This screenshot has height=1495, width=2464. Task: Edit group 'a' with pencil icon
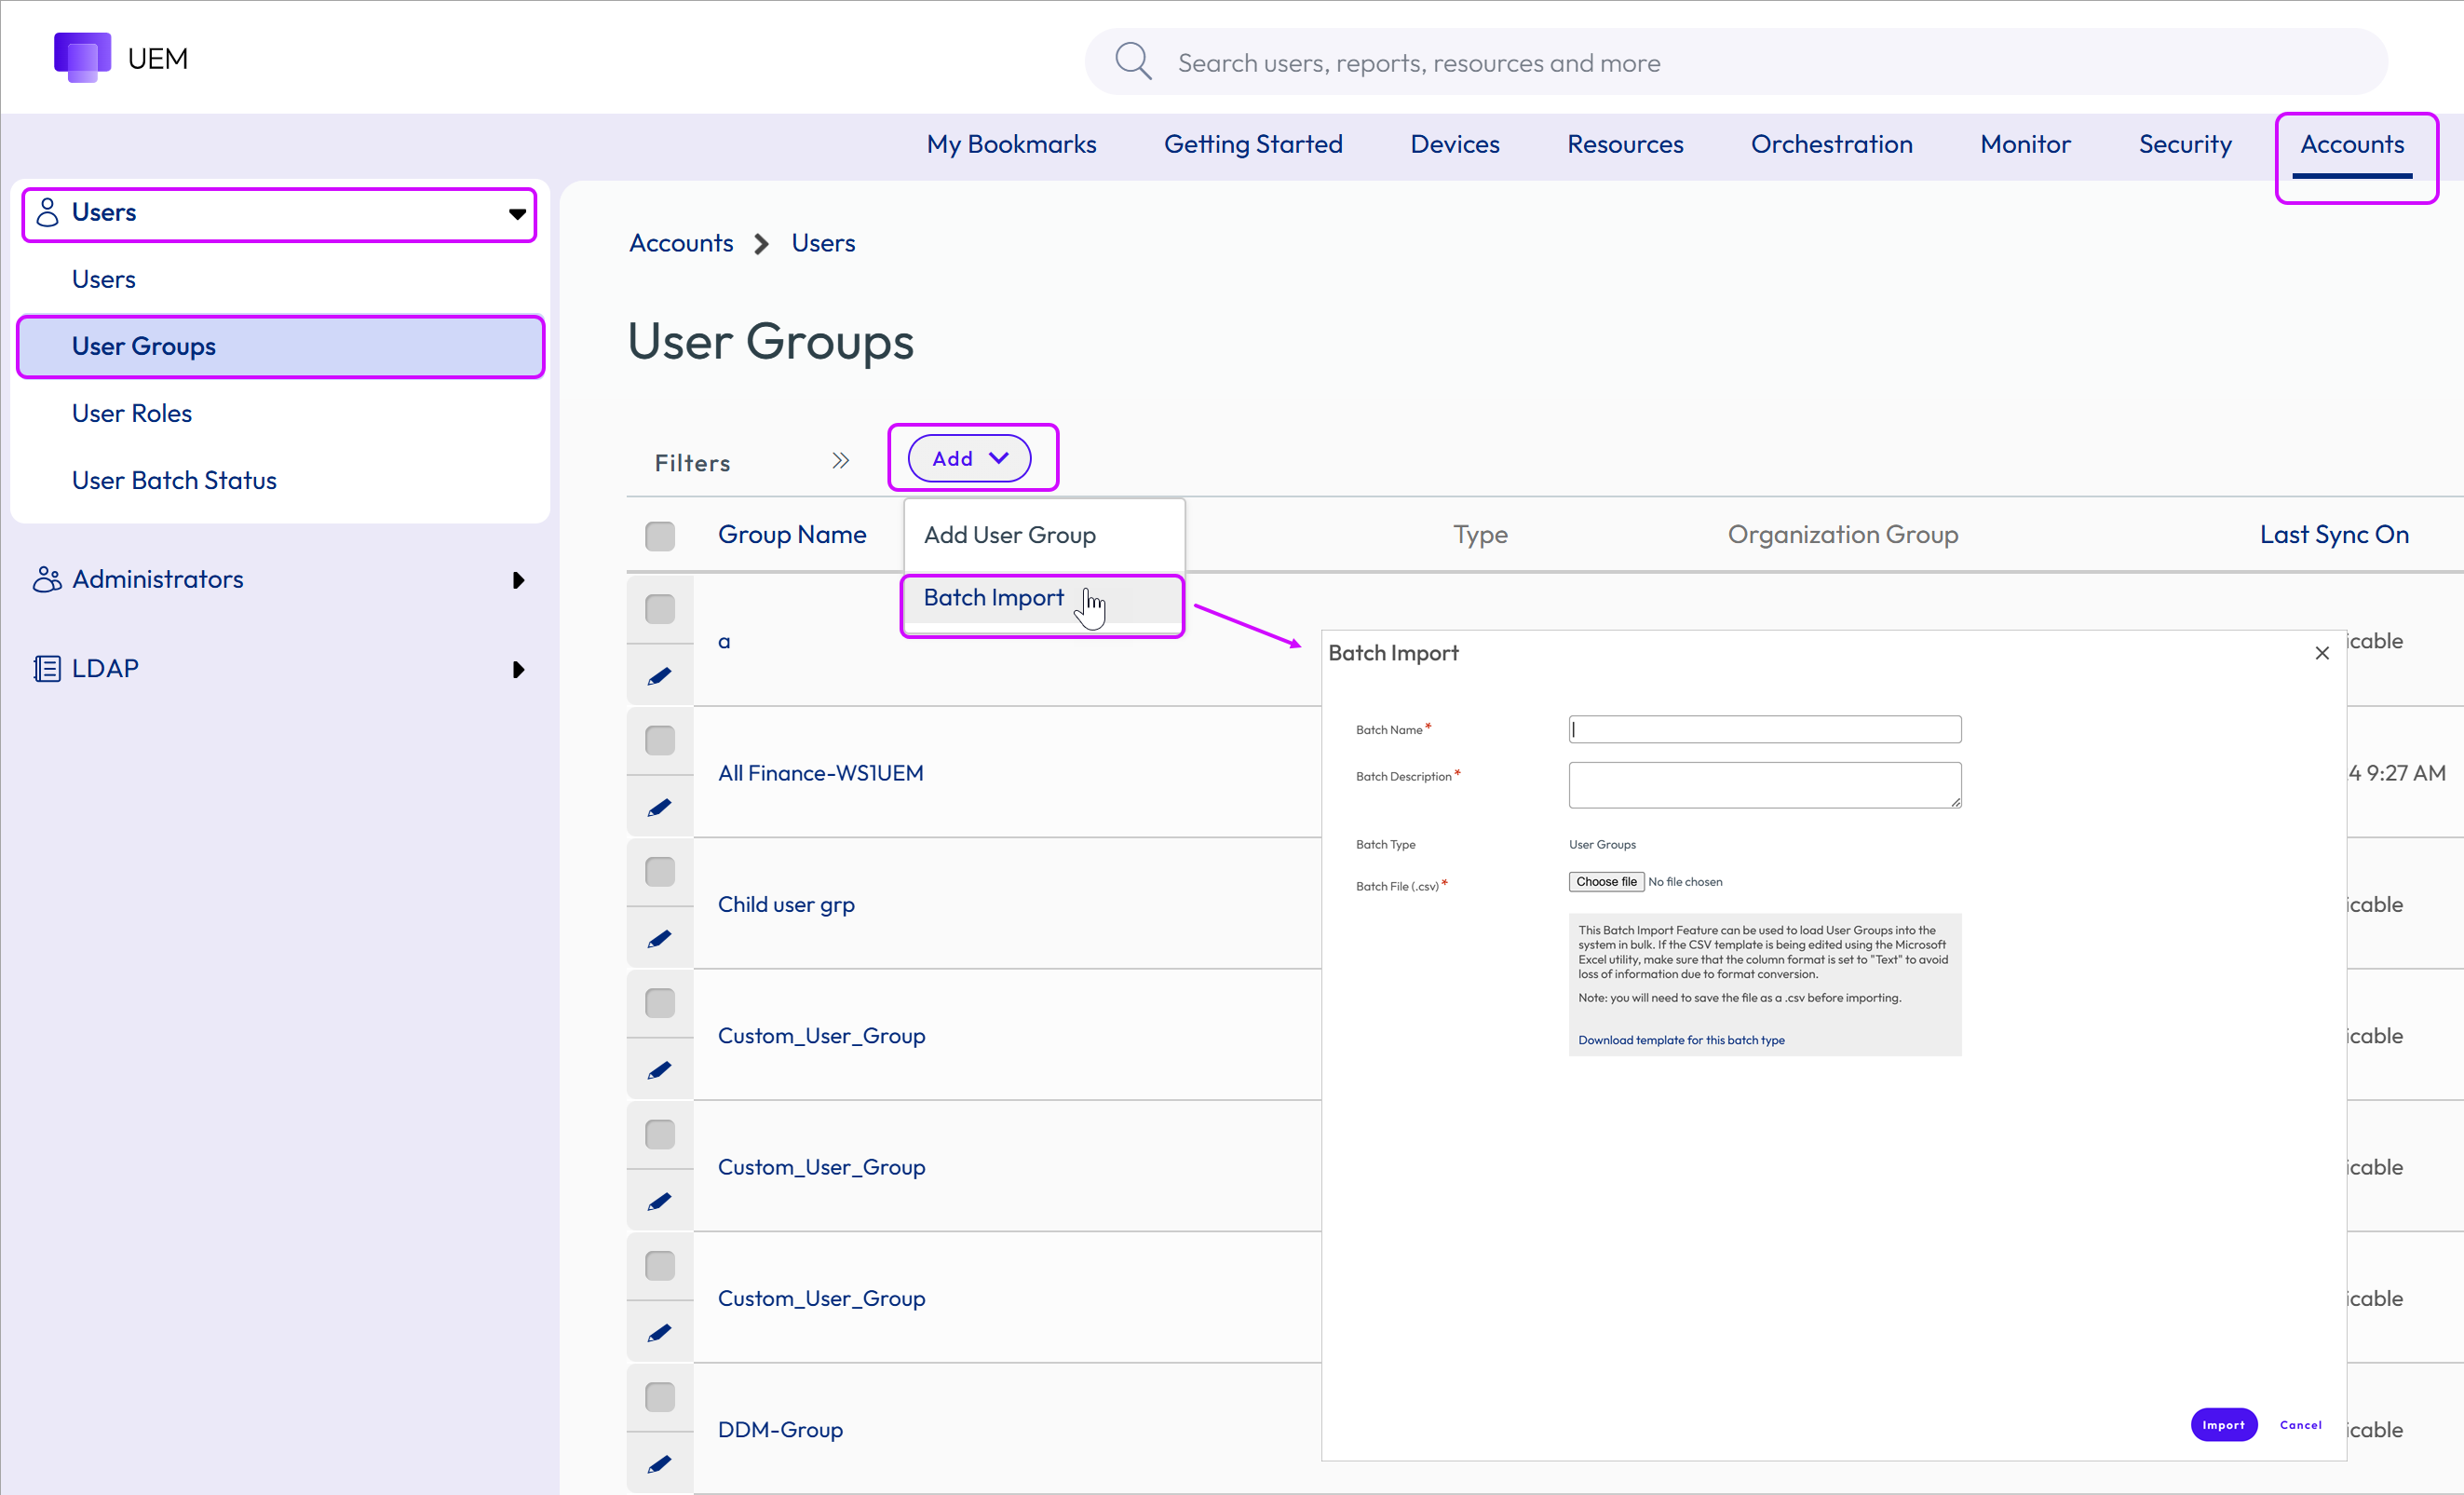[x=659, y=676]
